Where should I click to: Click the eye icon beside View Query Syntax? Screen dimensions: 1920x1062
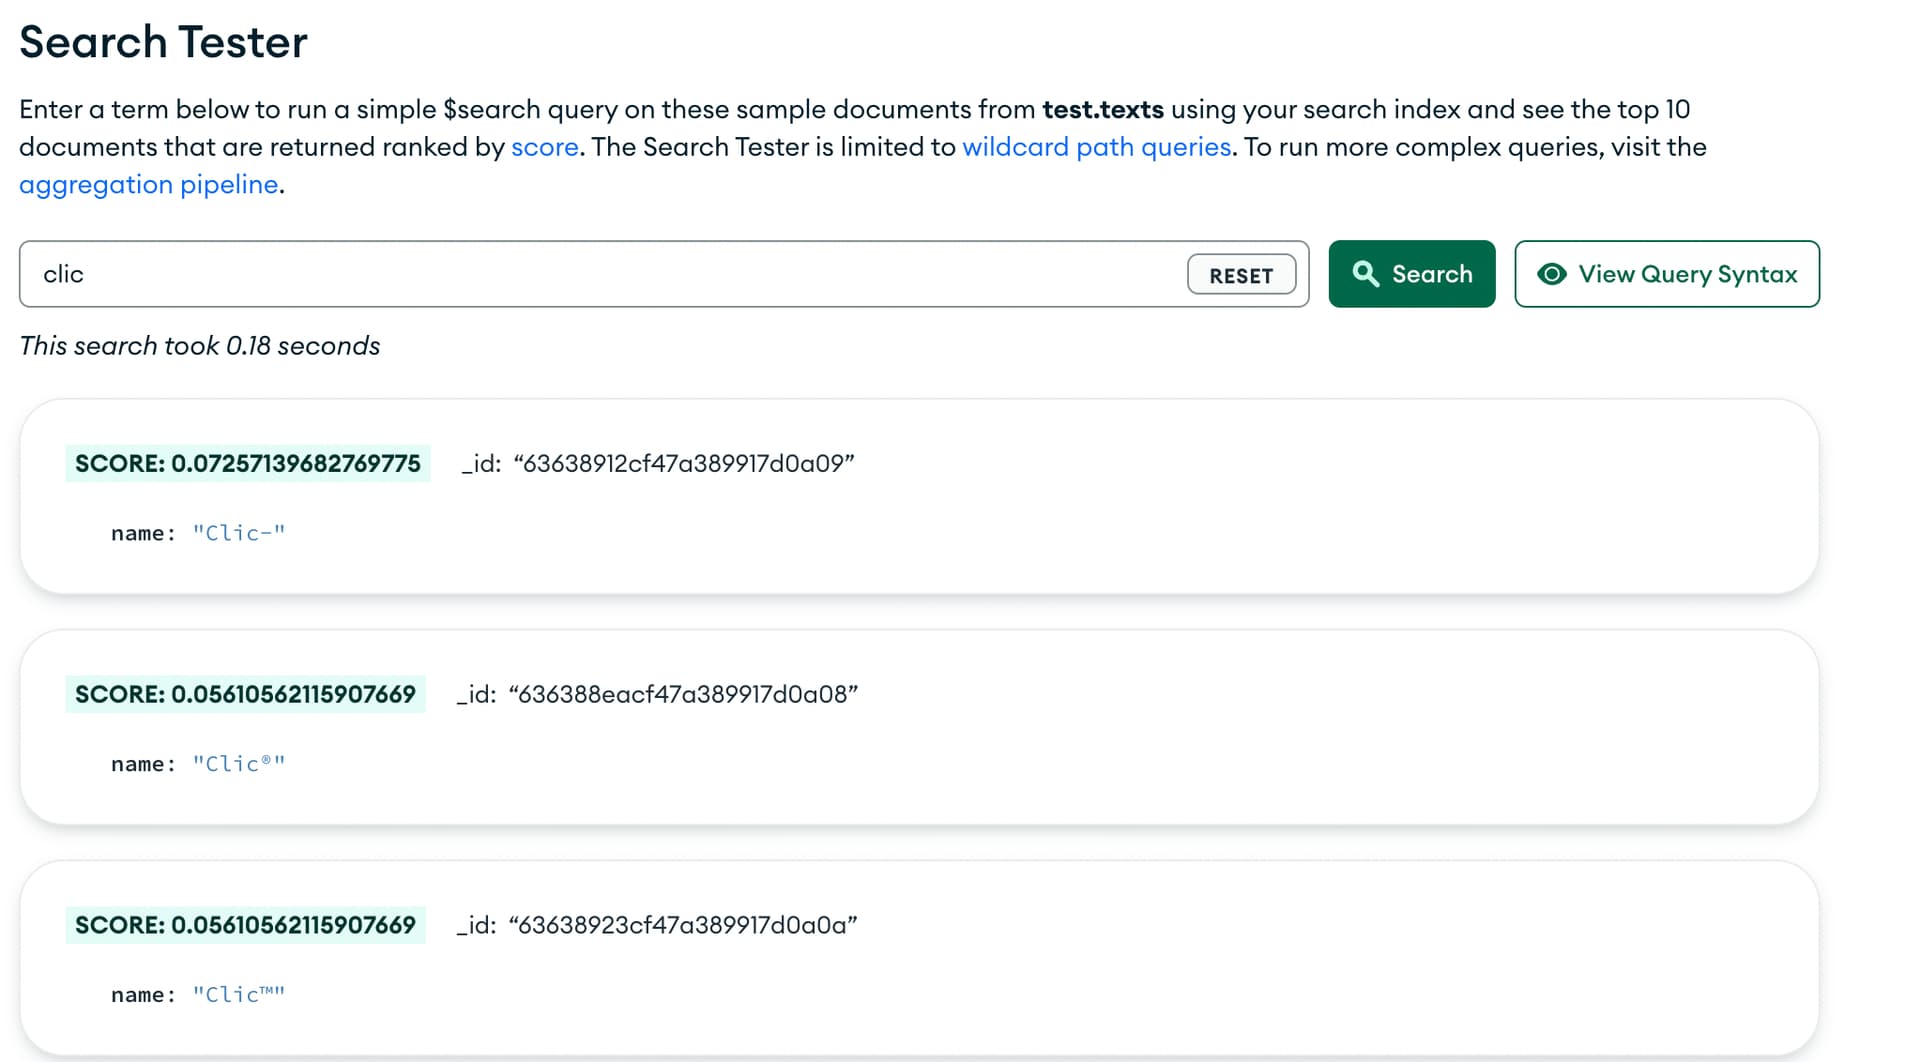point(1551,274)
